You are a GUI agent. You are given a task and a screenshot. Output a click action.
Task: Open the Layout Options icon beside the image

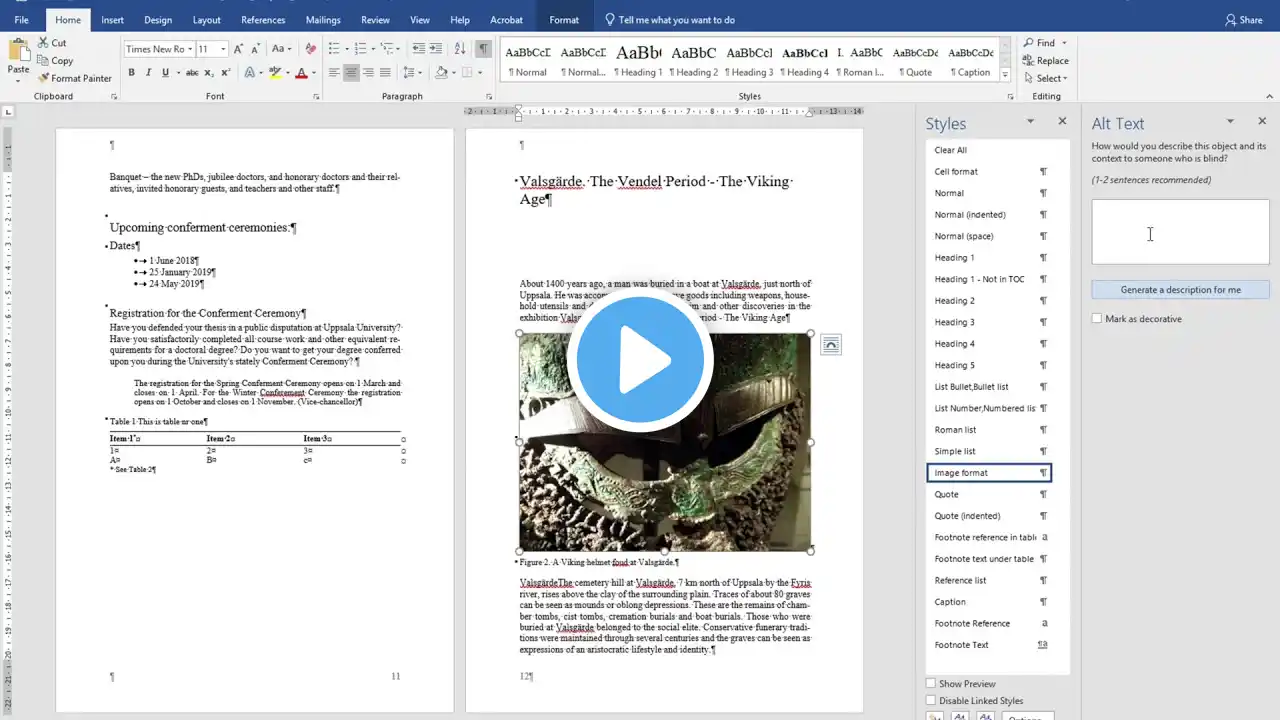pos(830,345)
